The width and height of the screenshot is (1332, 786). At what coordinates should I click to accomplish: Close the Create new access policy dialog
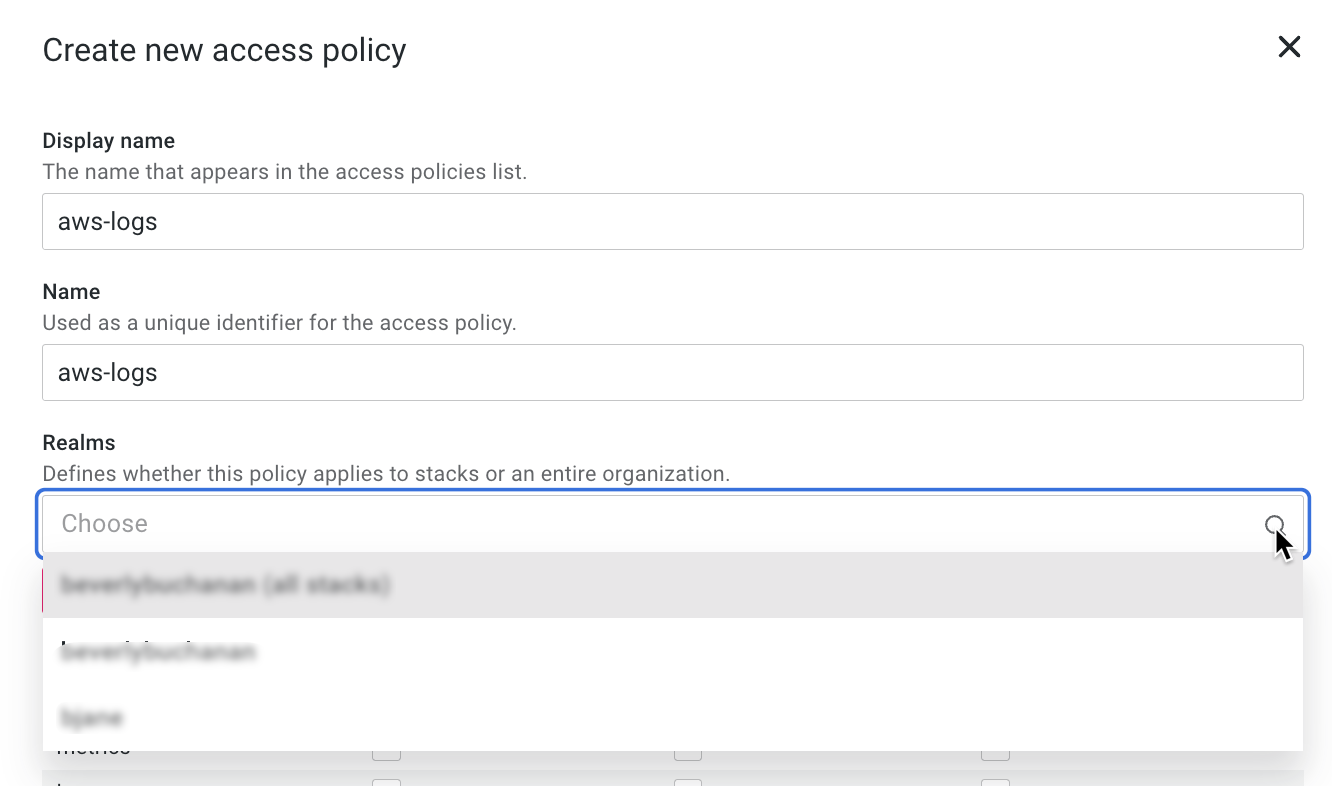pos(1289,47)
